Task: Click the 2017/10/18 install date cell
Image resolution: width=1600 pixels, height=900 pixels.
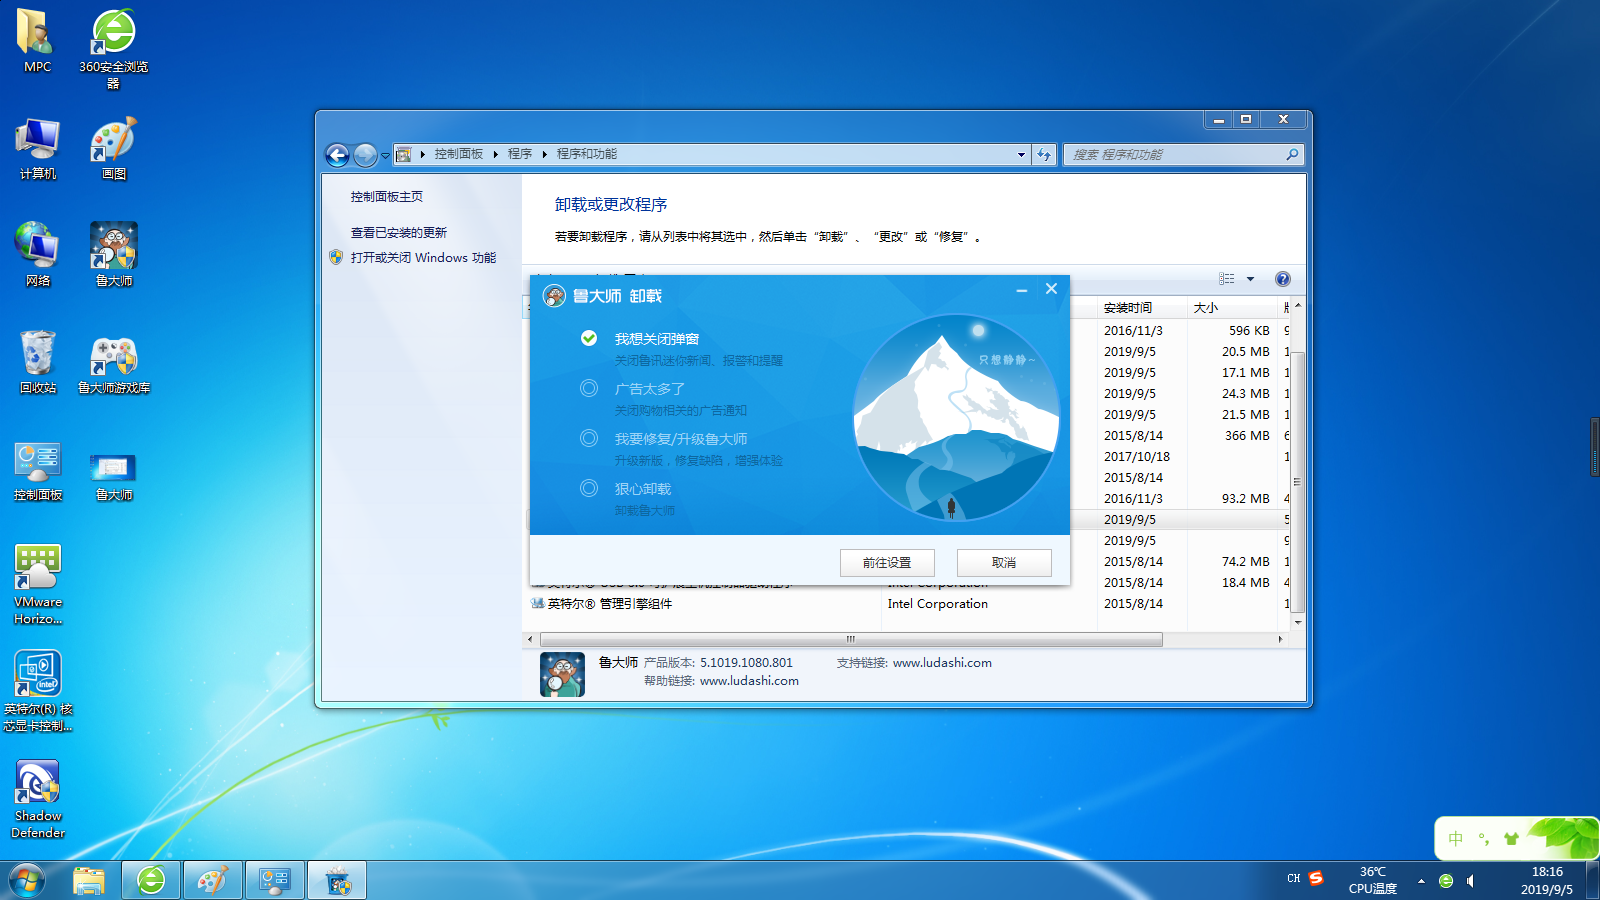Action: (1137, 457)
